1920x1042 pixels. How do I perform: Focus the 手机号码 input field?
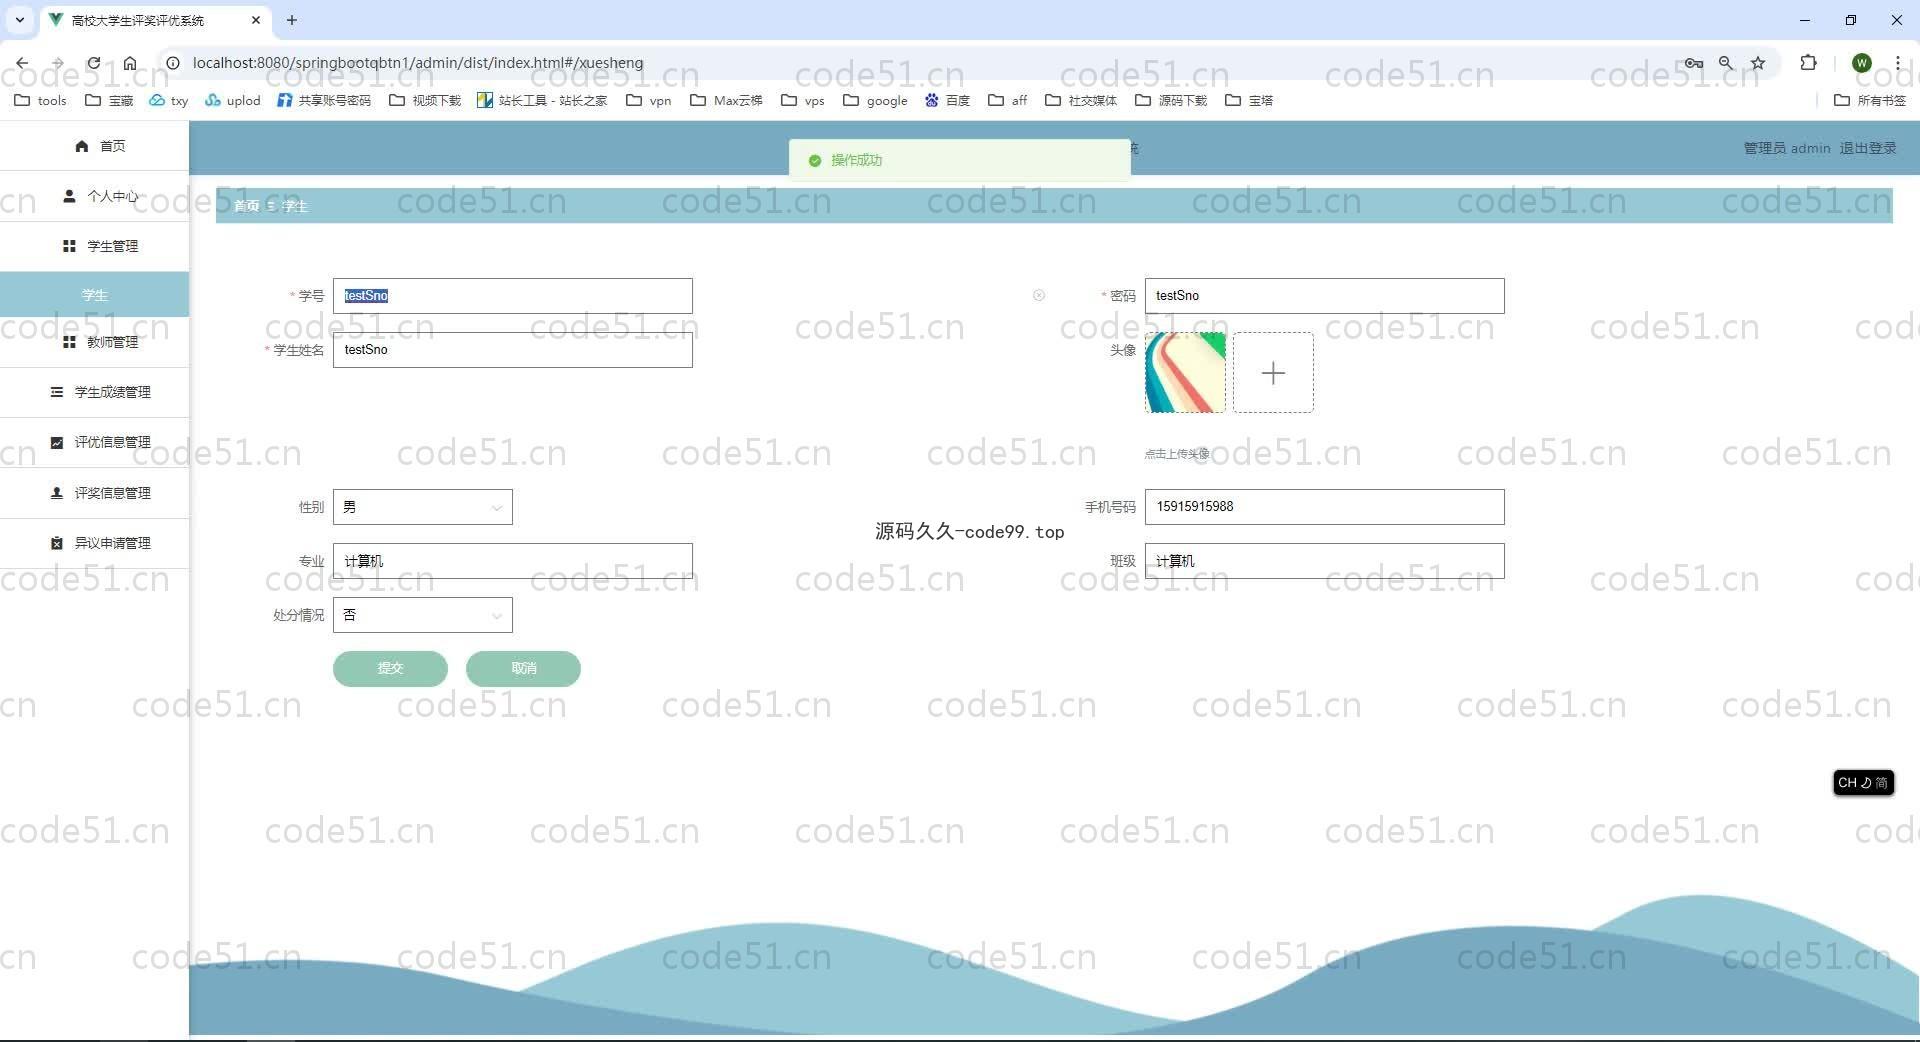pyautogui.click(x=1324, y=507)
